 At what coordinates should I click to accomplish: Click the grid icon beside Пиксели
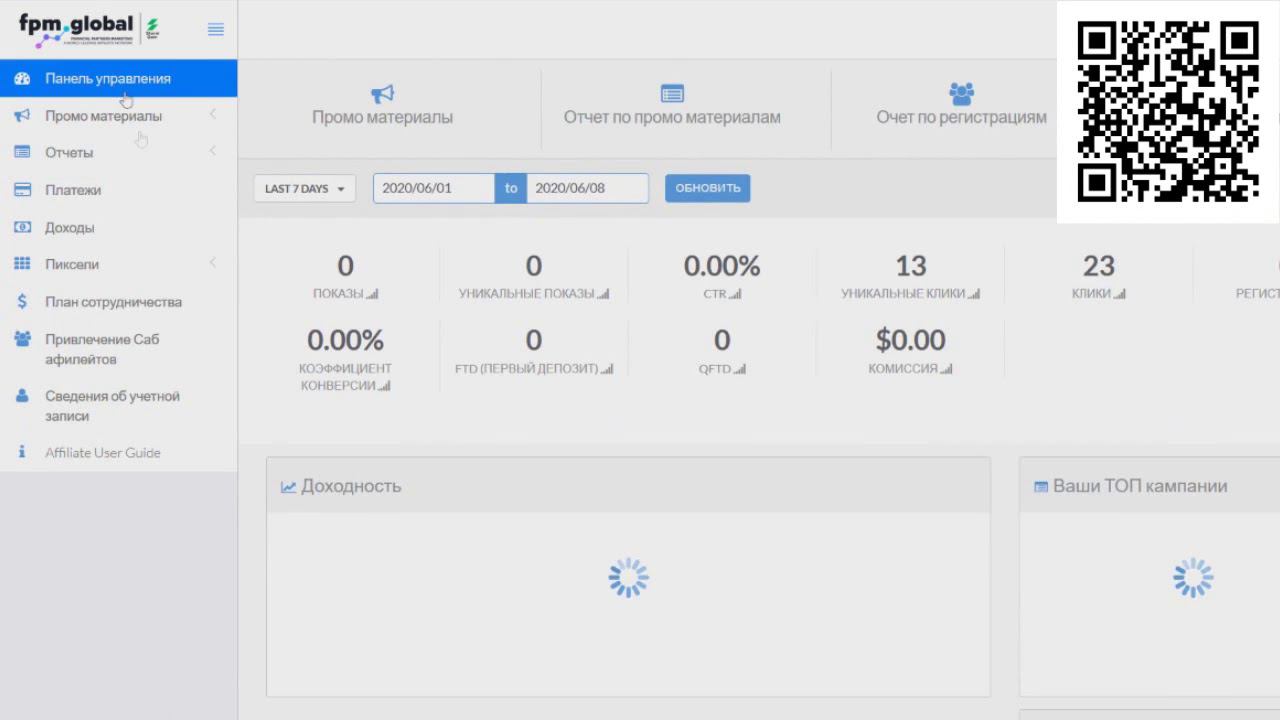pyautogui.click(x=22, y=264)
